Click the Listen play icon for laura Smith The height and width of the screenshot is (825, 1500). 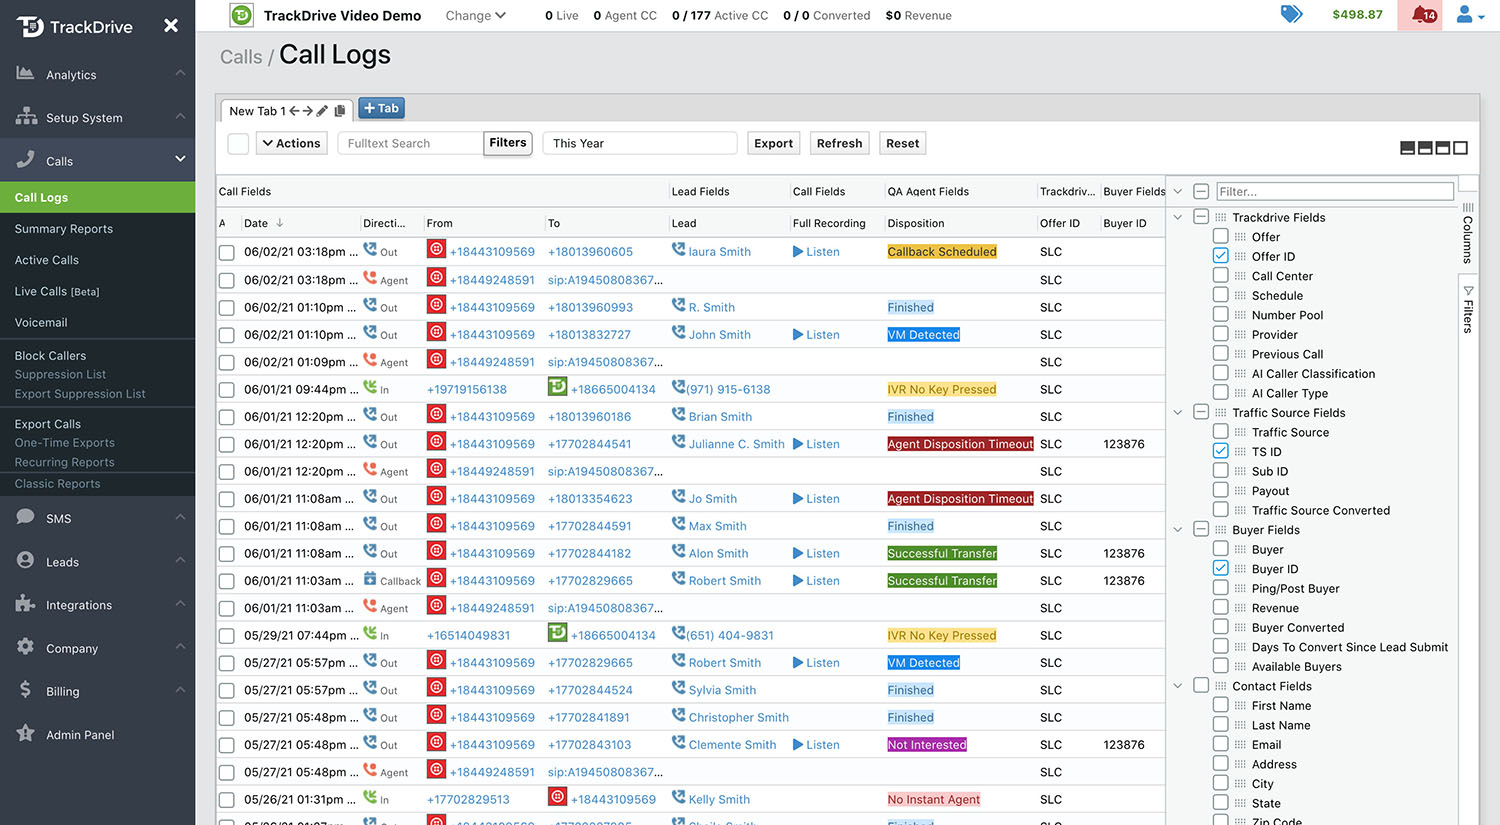798,252
